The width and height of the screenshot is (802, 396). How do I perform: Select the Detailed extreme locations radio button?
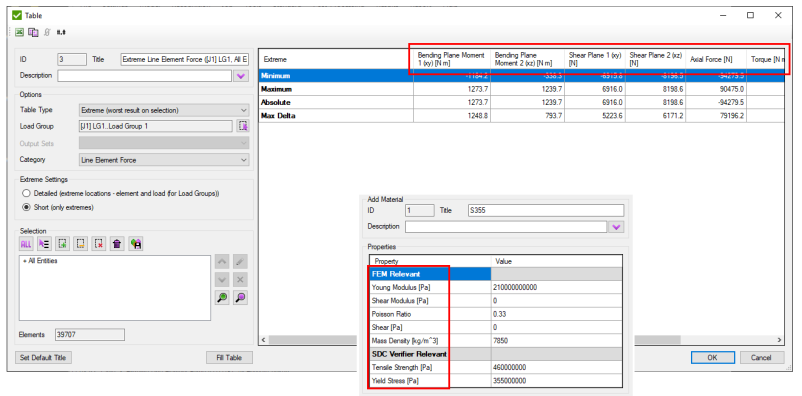[x=26, y=194]
